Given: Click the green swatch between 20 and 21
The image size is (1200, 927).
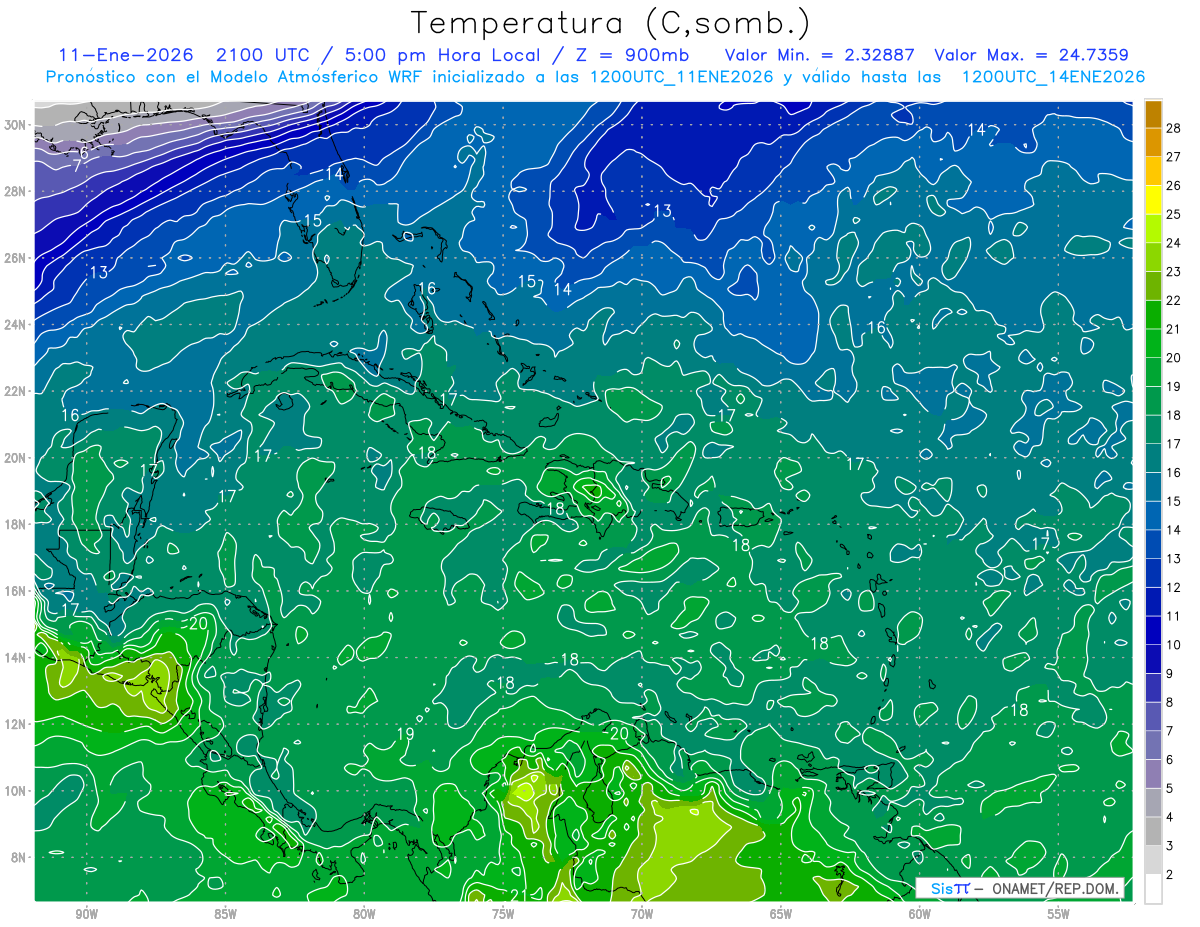Looking at the screenshot, I should click(1153, 344).
